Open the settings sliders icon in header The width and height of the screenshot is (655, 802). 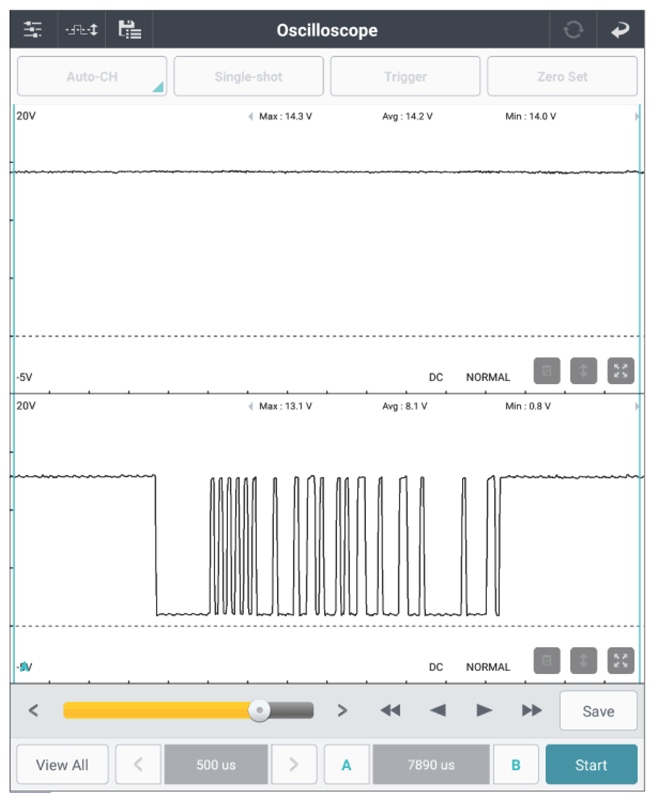33,30
